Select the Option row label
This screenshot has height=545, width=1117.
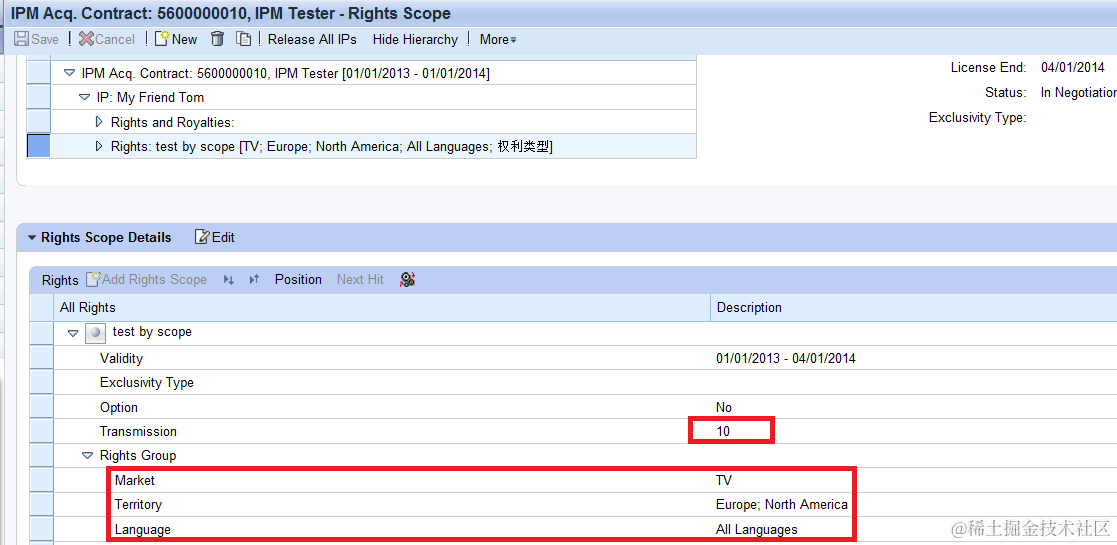(x=119, y=408)
